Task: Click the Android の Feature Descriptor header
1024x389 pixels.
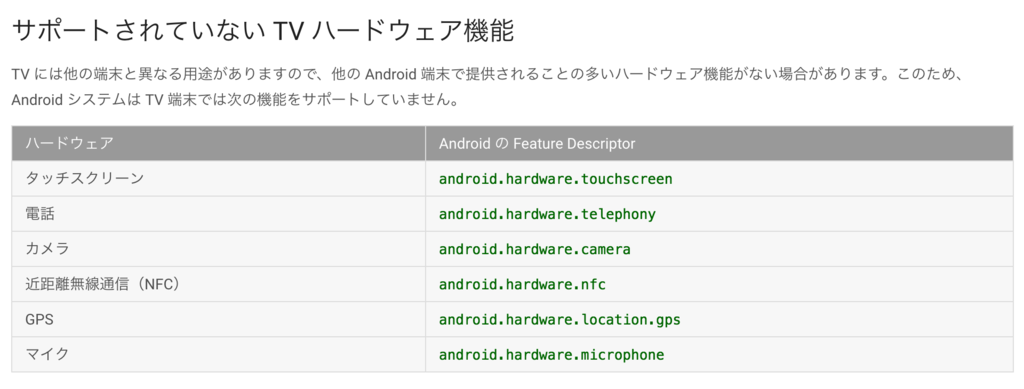Action: point(720,144)
